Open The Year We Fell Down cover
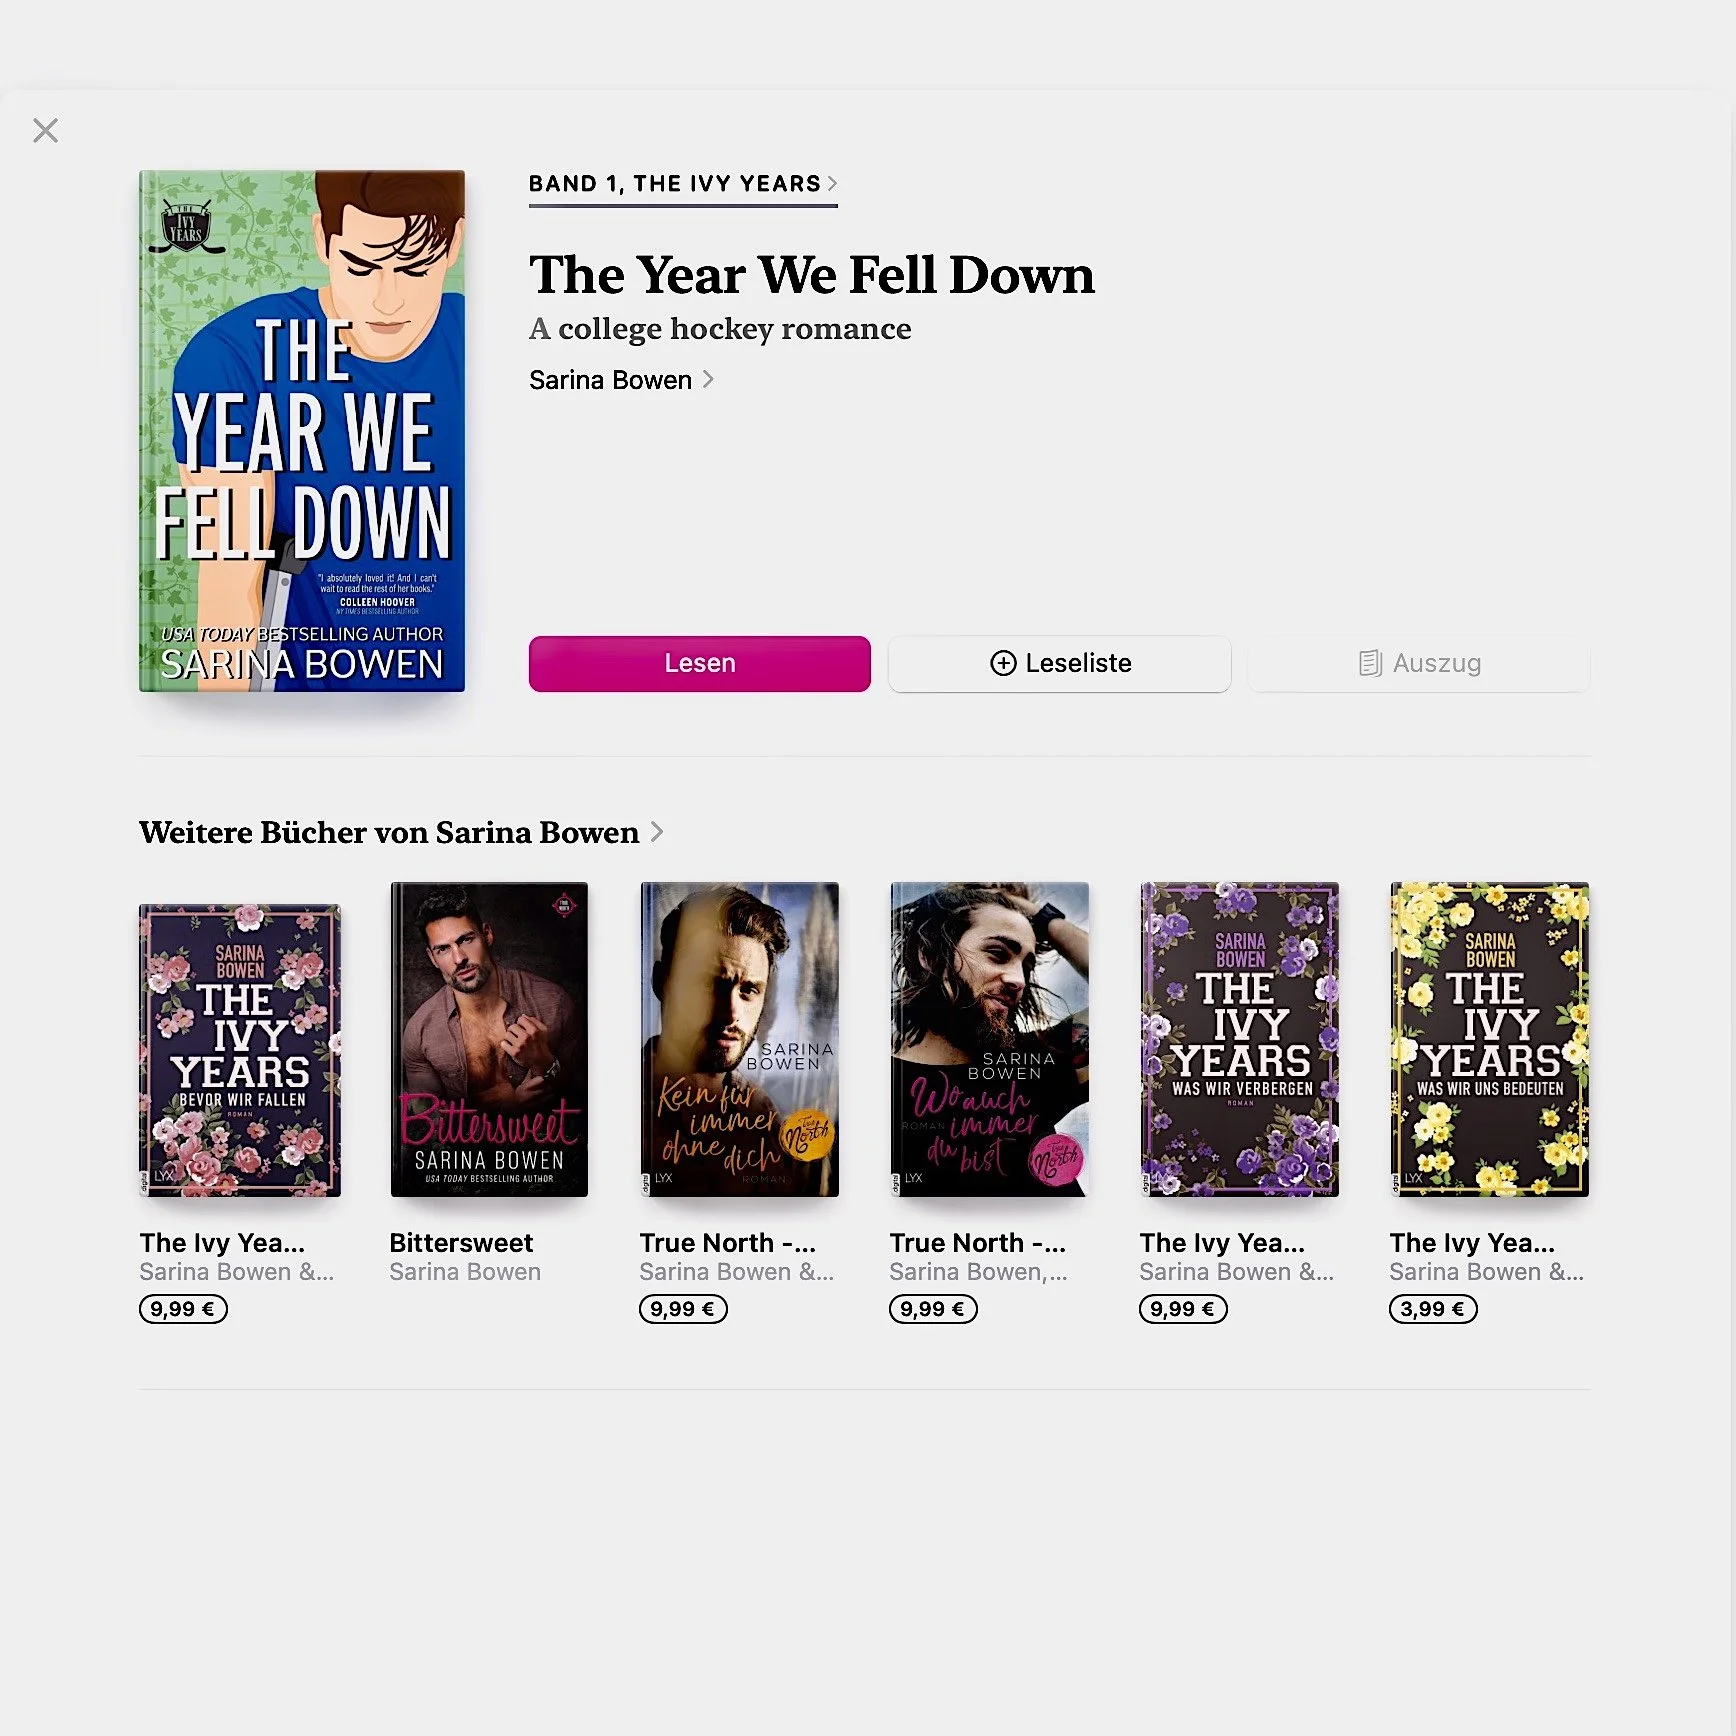This screenshot has height=1736, width=1736. (302, 431)
